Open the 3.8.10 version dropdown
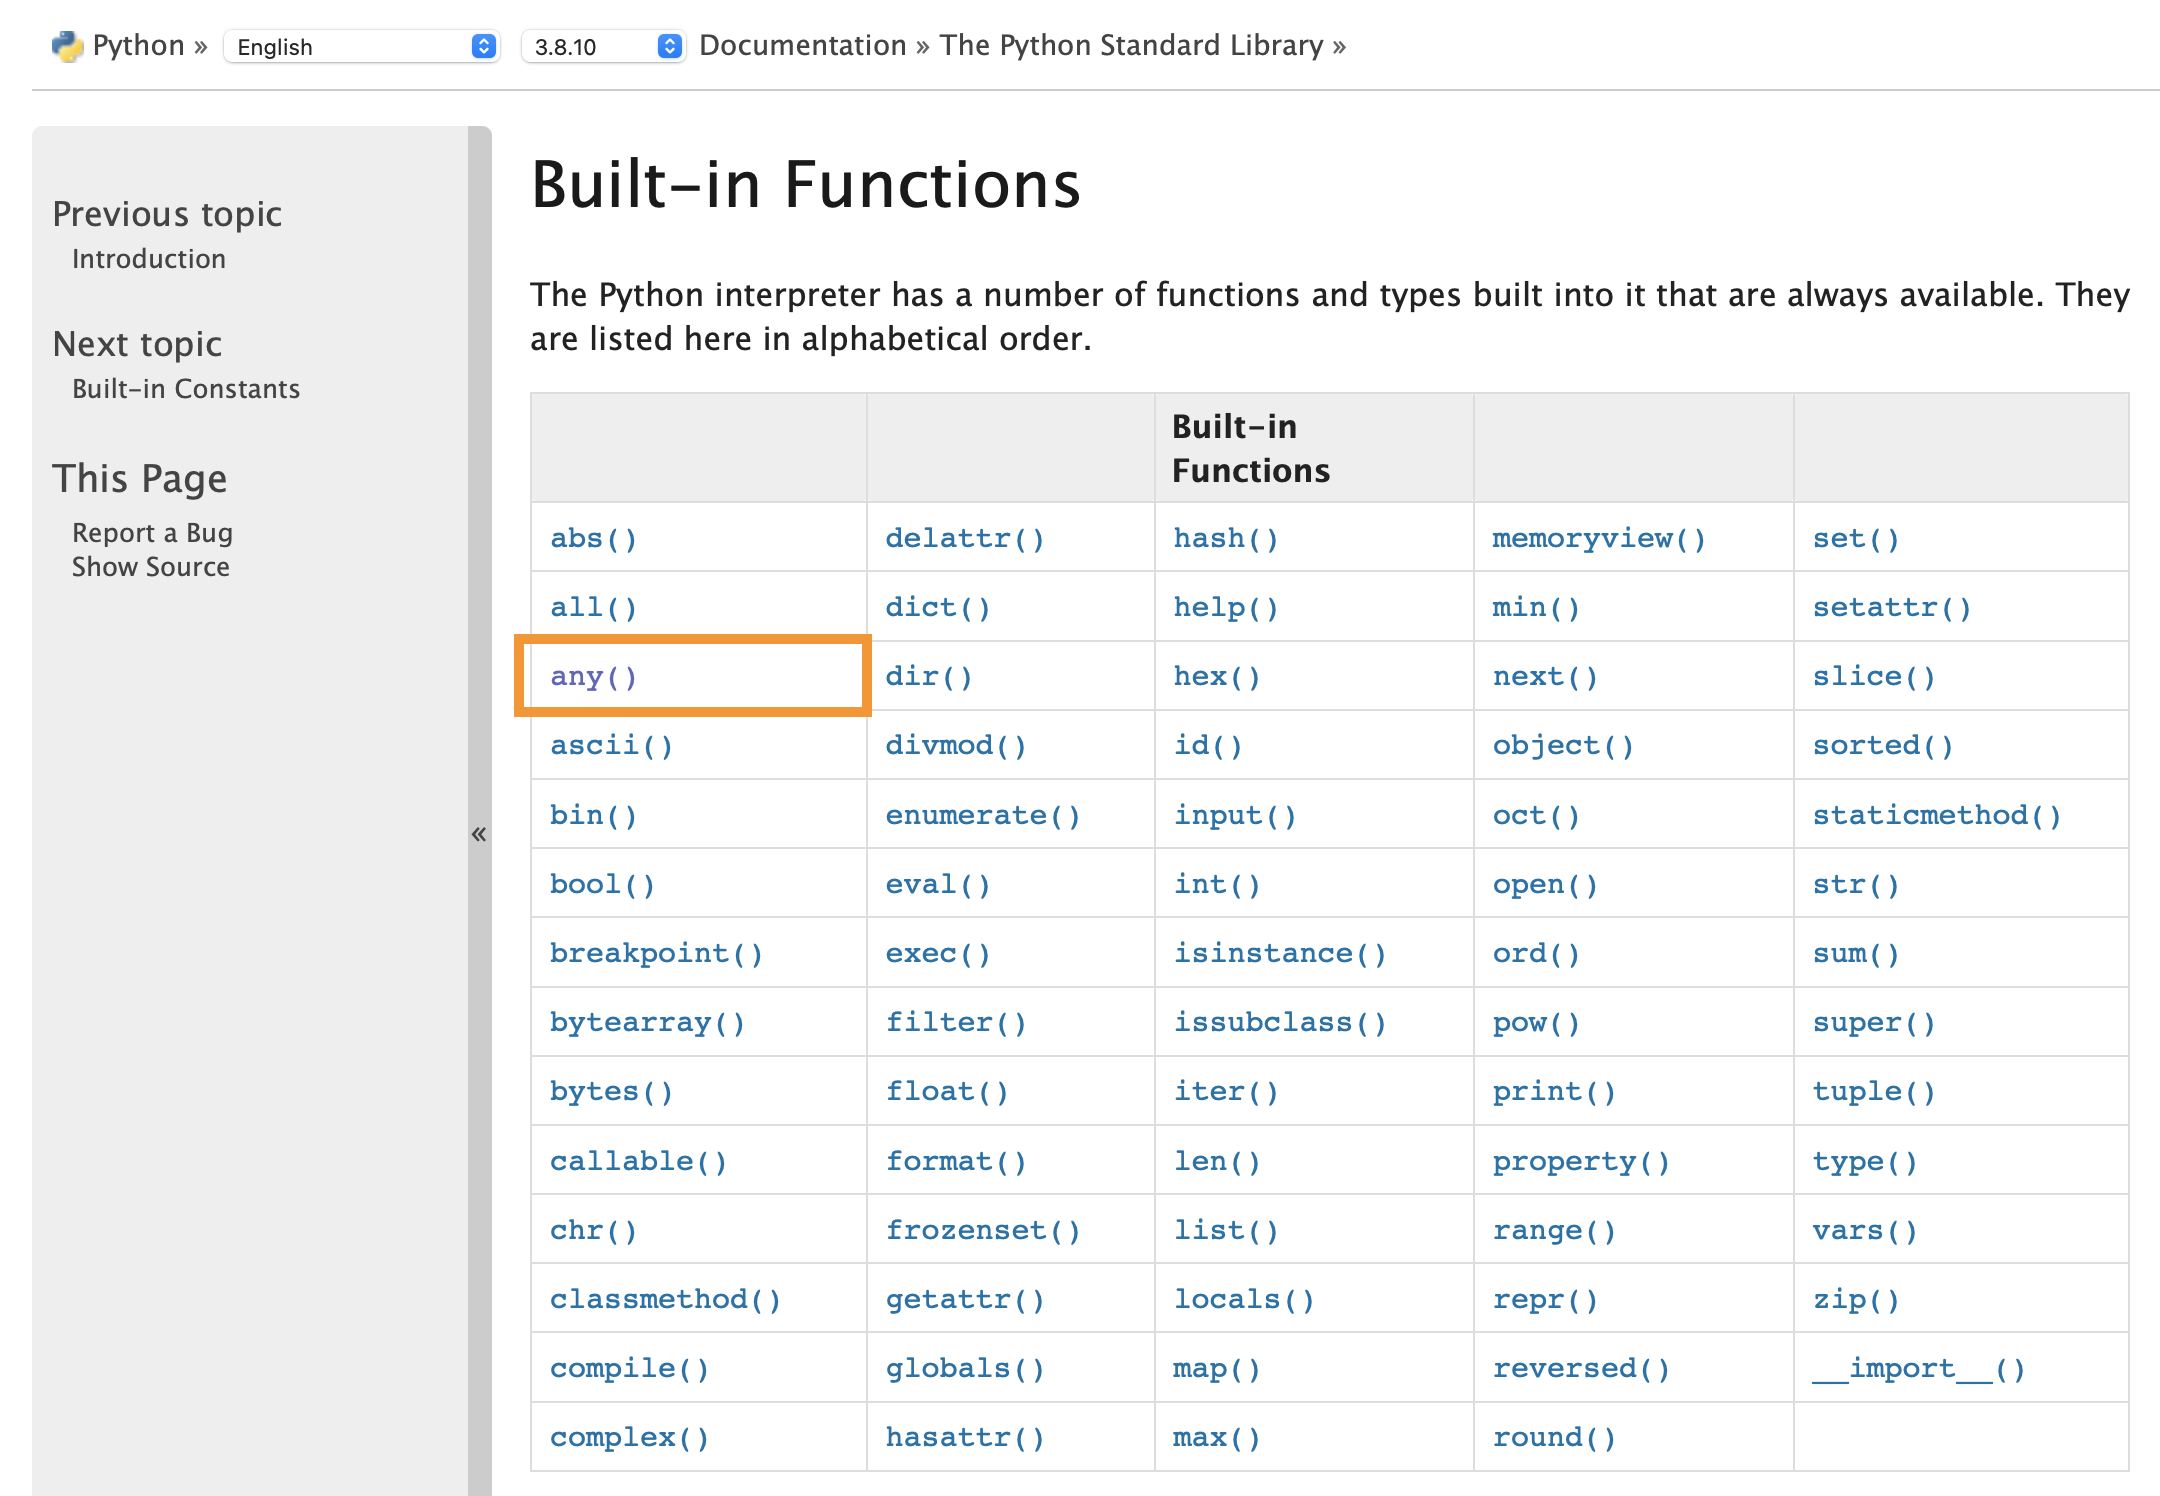This screenshot has width=2160, height=1496. (603, 47)
